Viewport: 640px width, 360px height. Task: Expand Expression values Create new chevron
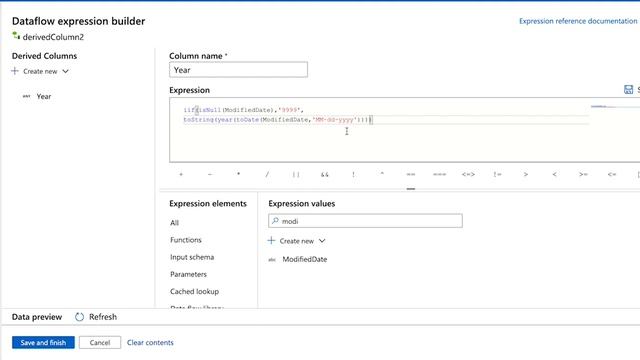coord(322,241)
